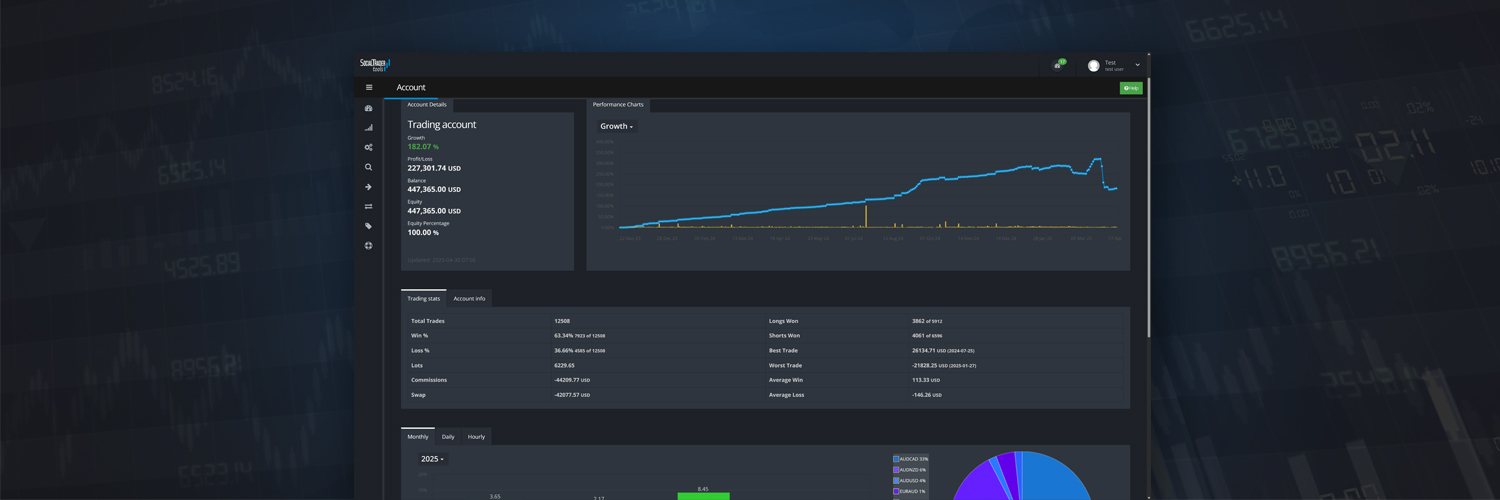Click the Total Trades value 12508

tap(562, 321)
